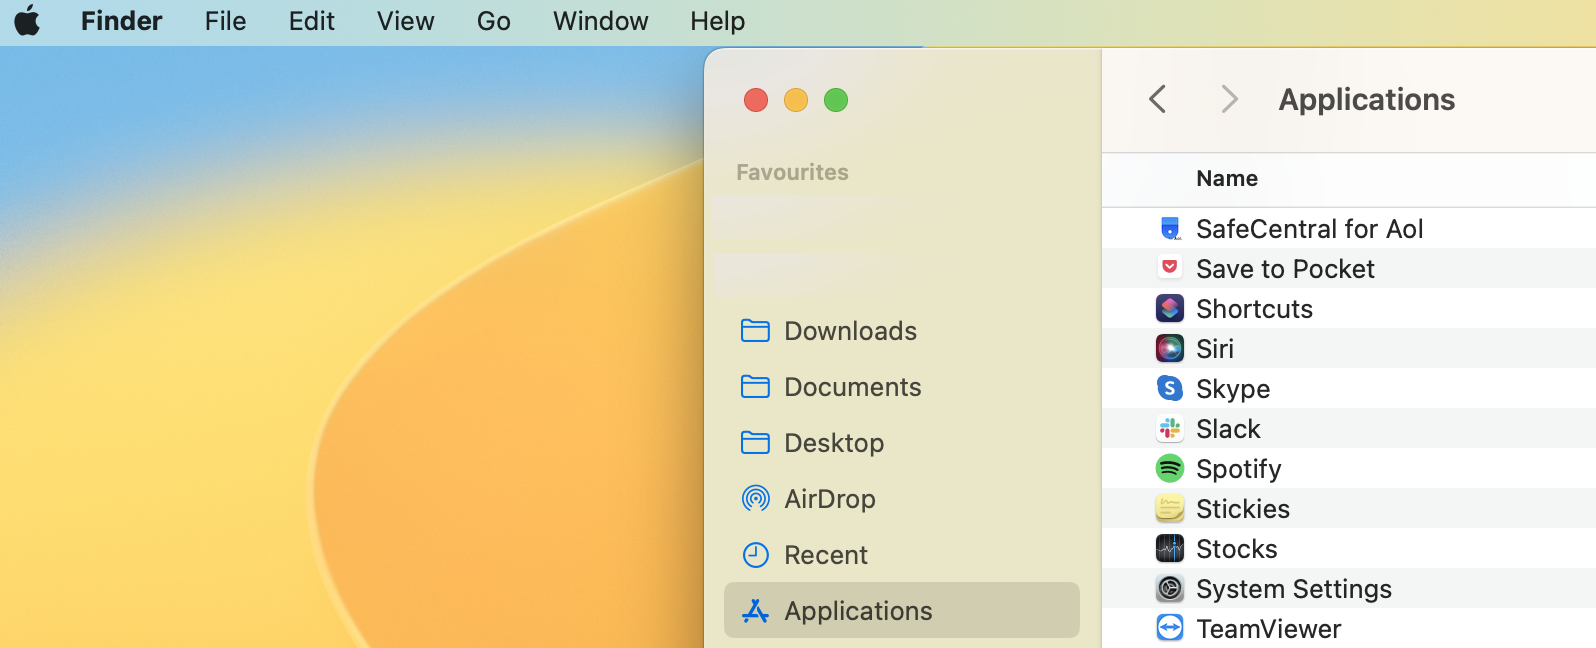Select the 'Siri' file name
The height and width of the screenshot is (648, 1596).
(1215, 349)
